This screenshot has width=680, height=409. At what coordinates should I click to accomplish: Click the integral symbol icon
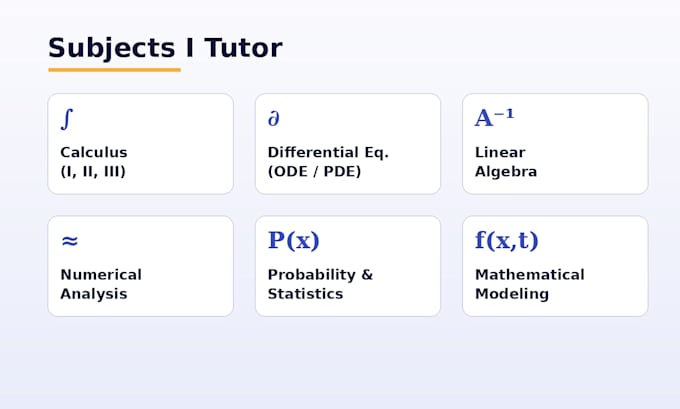(x=67, y=119)
